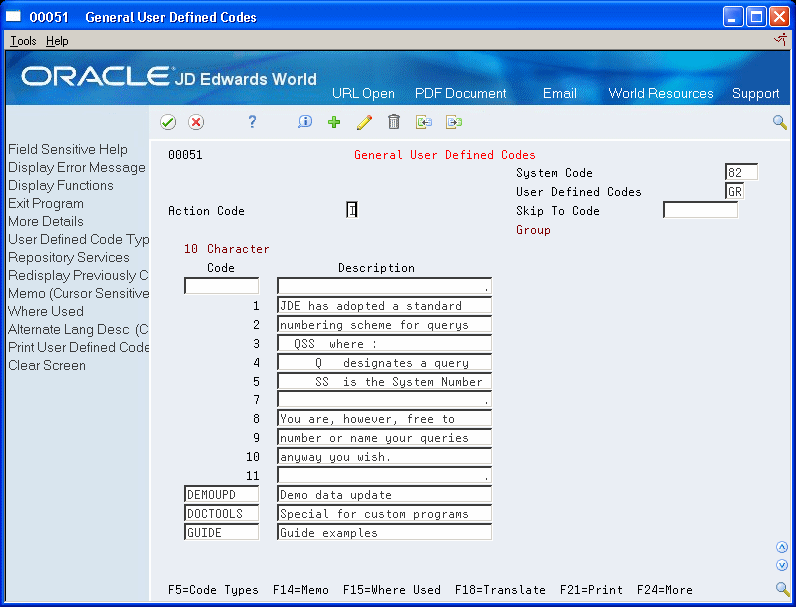Click the empty first Description field
Image resolution: width=796 pixels, height=607 pixels.
click(x=384, y=286)
